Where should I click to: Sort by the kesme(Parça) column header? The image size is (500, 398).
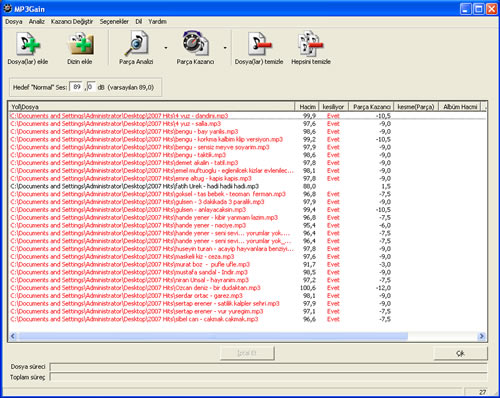click(x=416, y=107)
